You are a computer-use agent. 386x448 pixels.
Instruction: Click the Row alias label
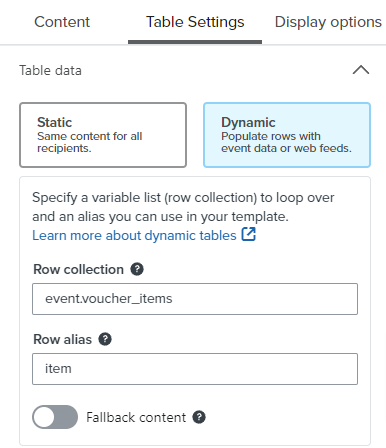62,339
